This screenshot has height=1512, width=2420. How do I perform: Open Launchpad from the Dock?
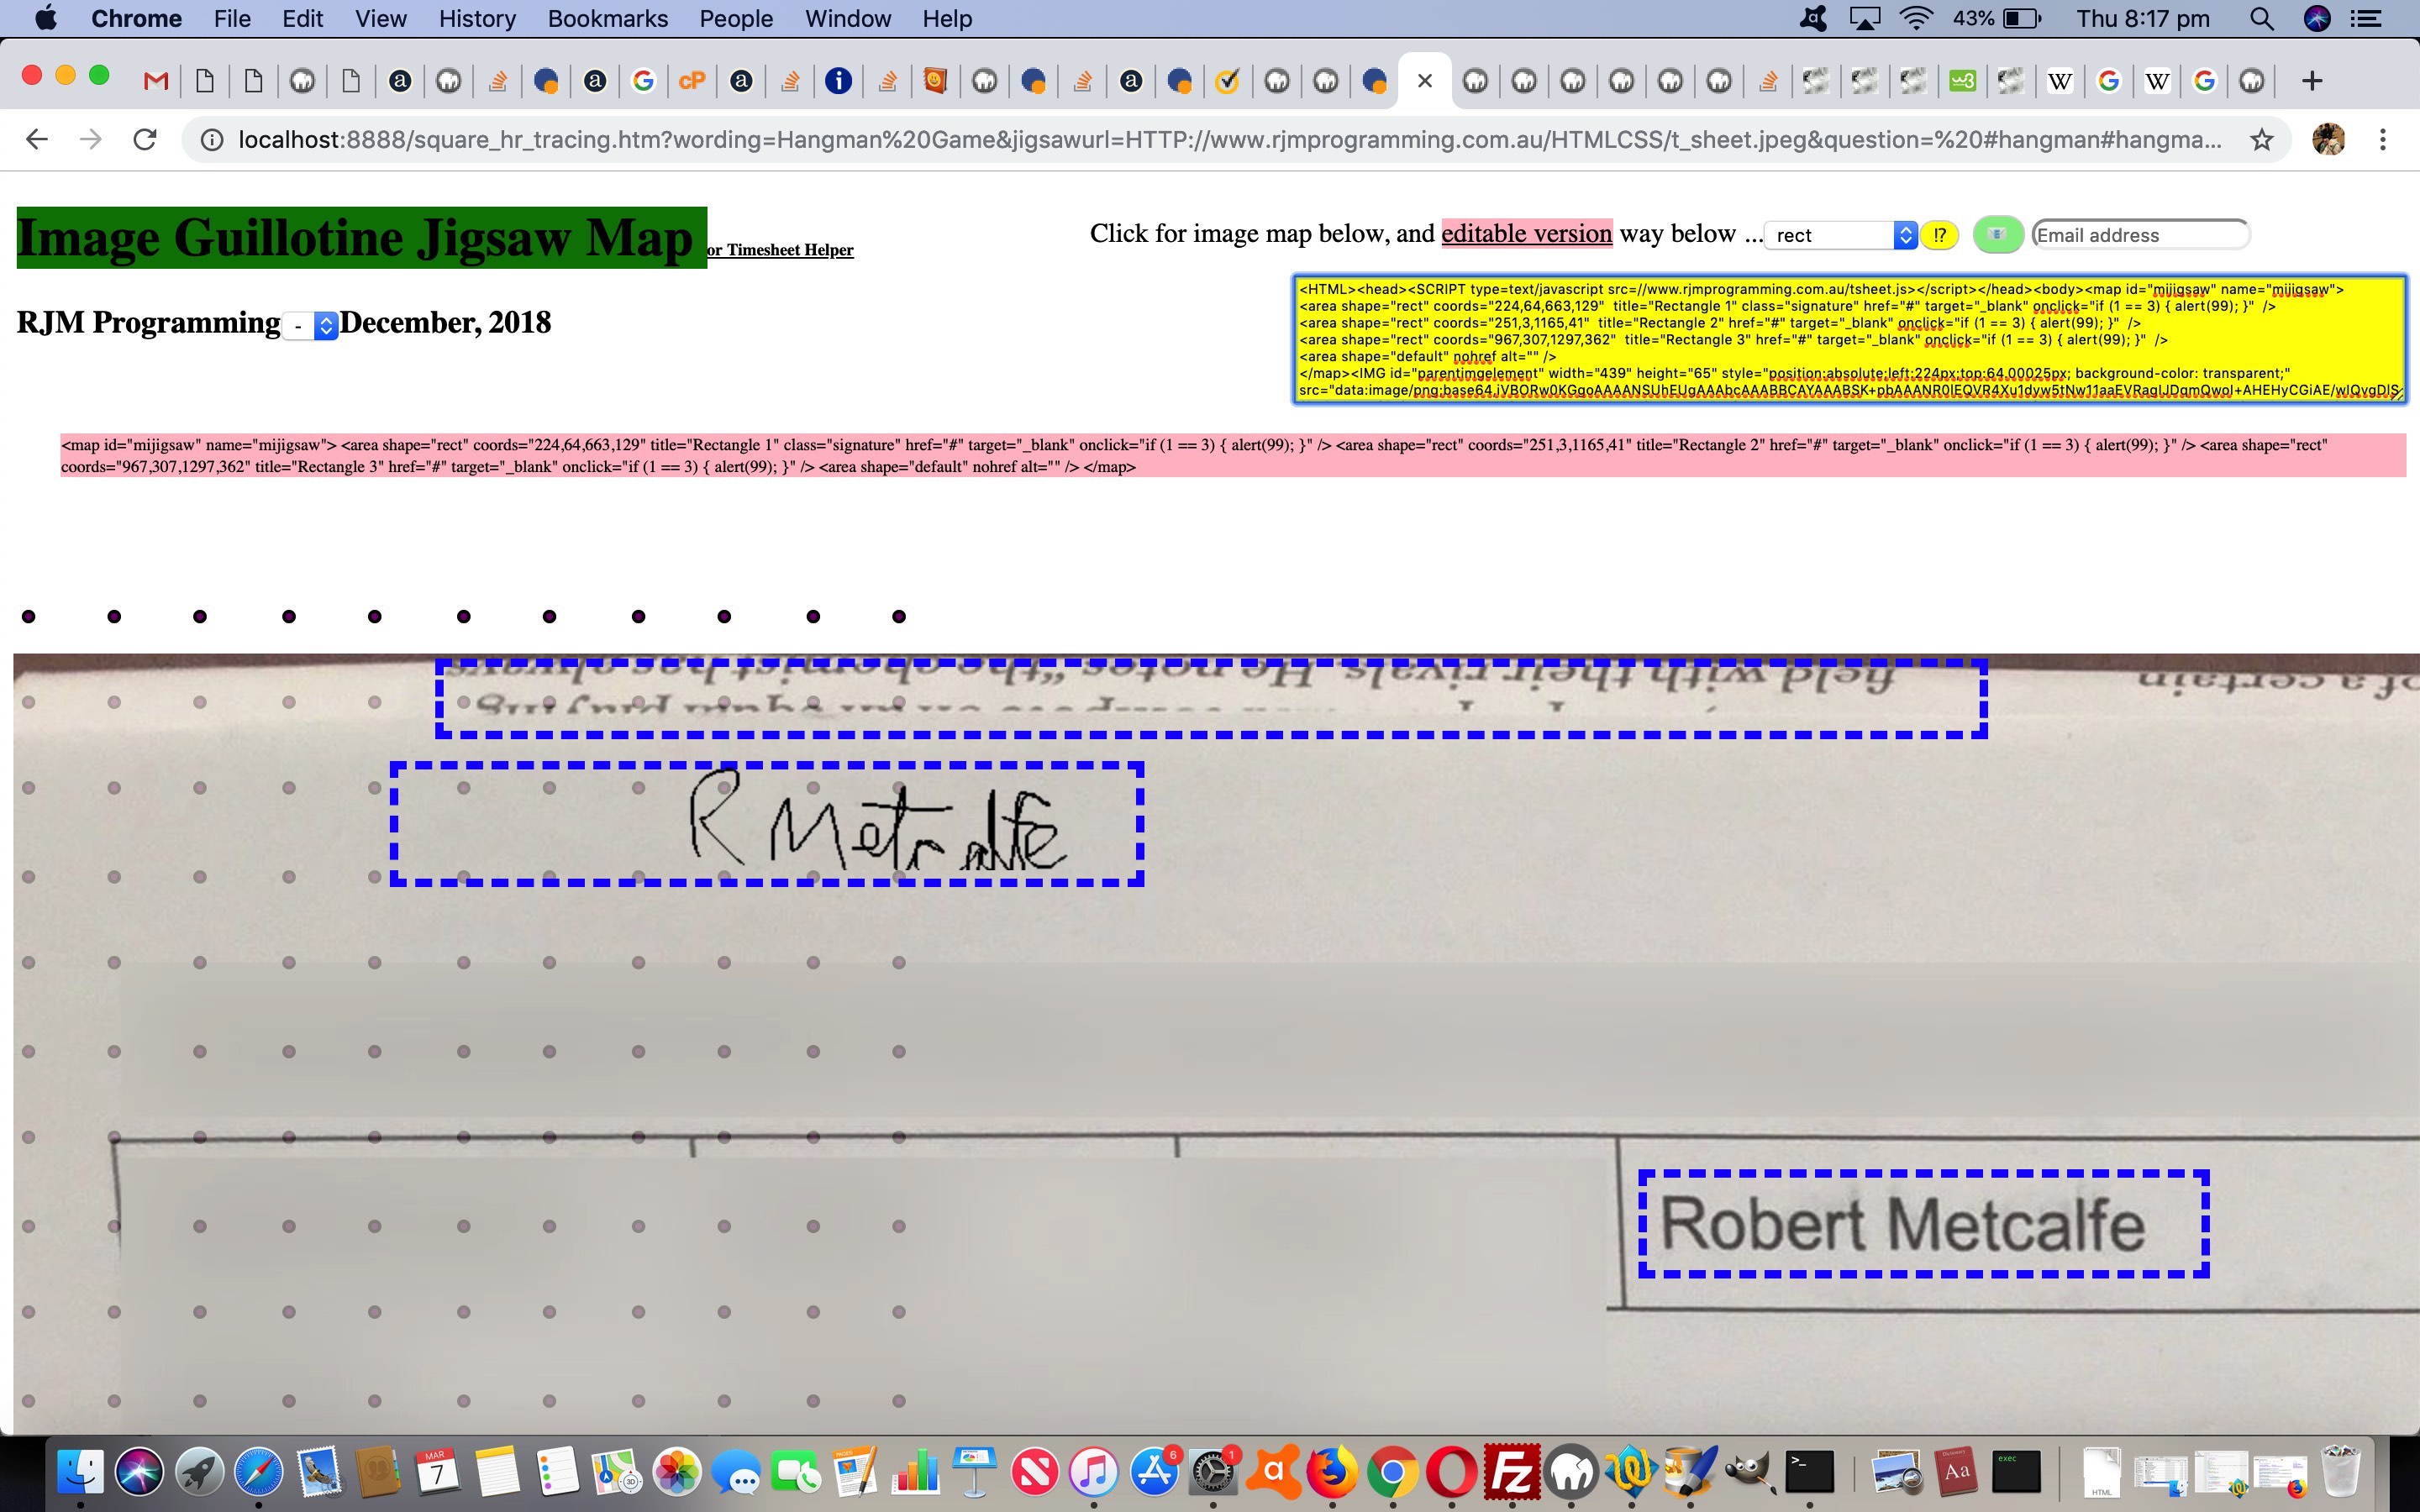(x=199, y=1471)
